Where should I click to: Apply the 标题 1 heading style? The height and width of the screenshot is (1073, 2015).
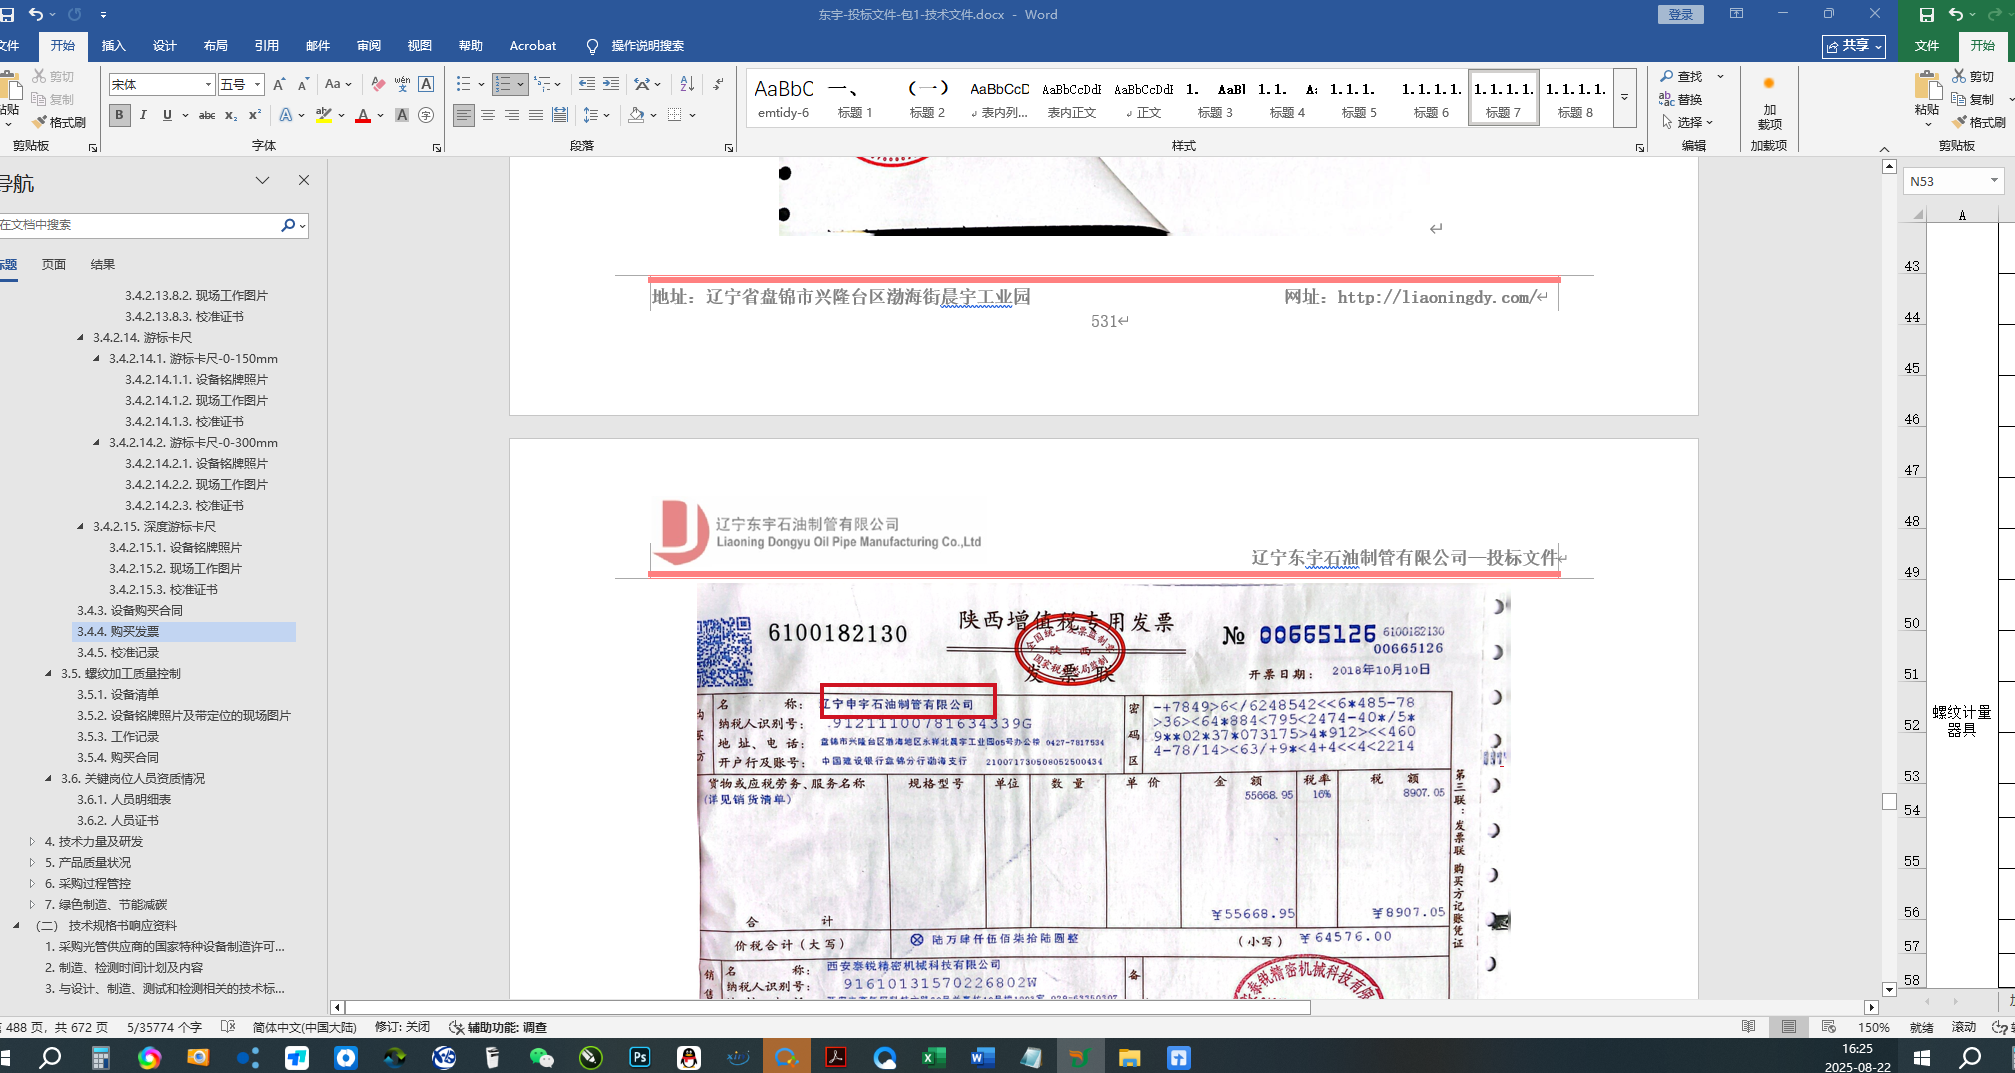click(855, 98)
